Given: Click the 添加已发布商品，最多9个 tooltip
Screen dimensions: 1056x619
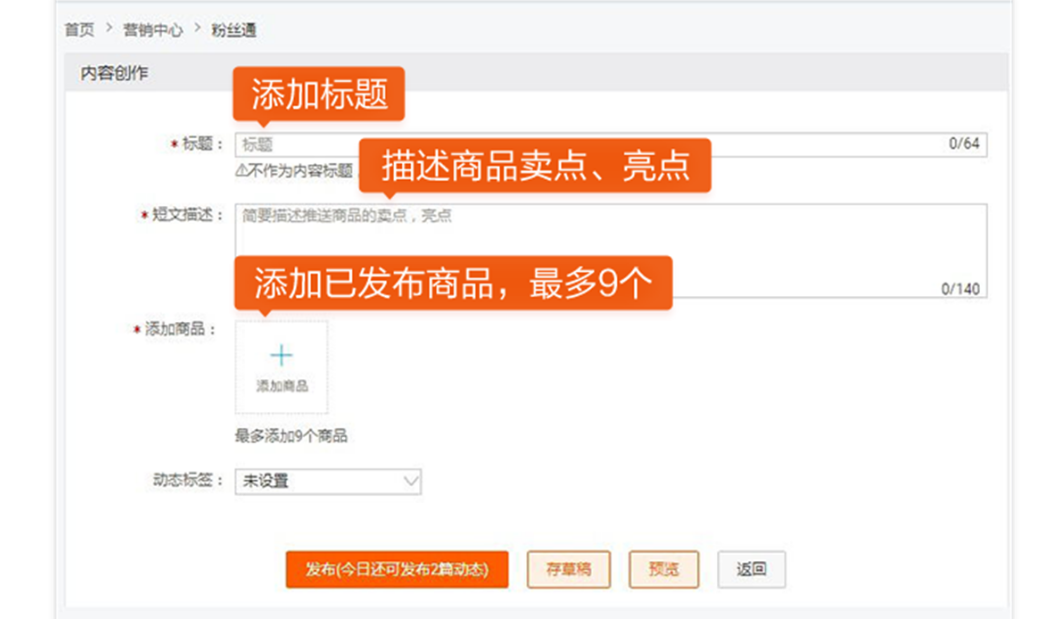Looking at the screenshot, I should pos(452,283).
